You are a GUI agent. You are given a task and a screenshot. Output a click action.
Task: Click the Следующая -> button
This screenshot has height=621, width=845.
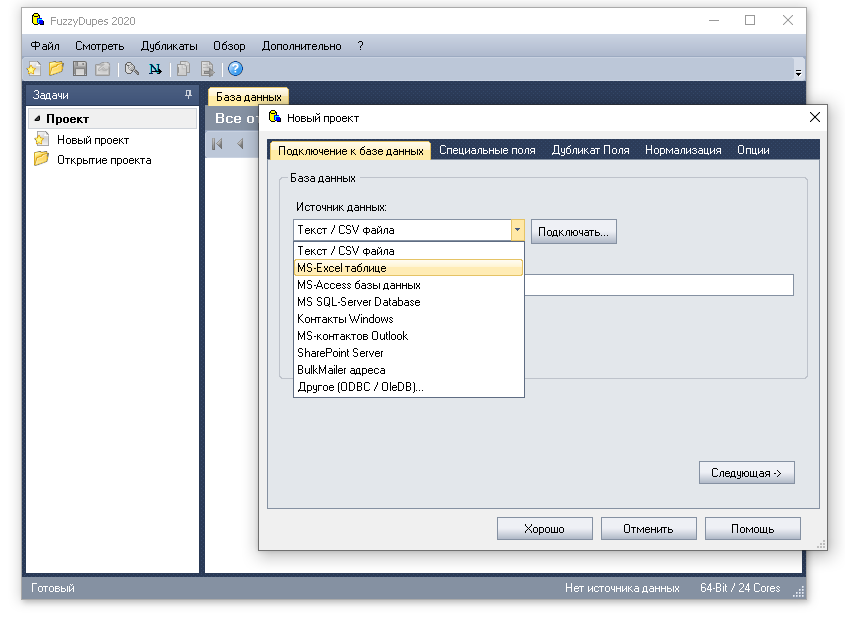[746, 473]
